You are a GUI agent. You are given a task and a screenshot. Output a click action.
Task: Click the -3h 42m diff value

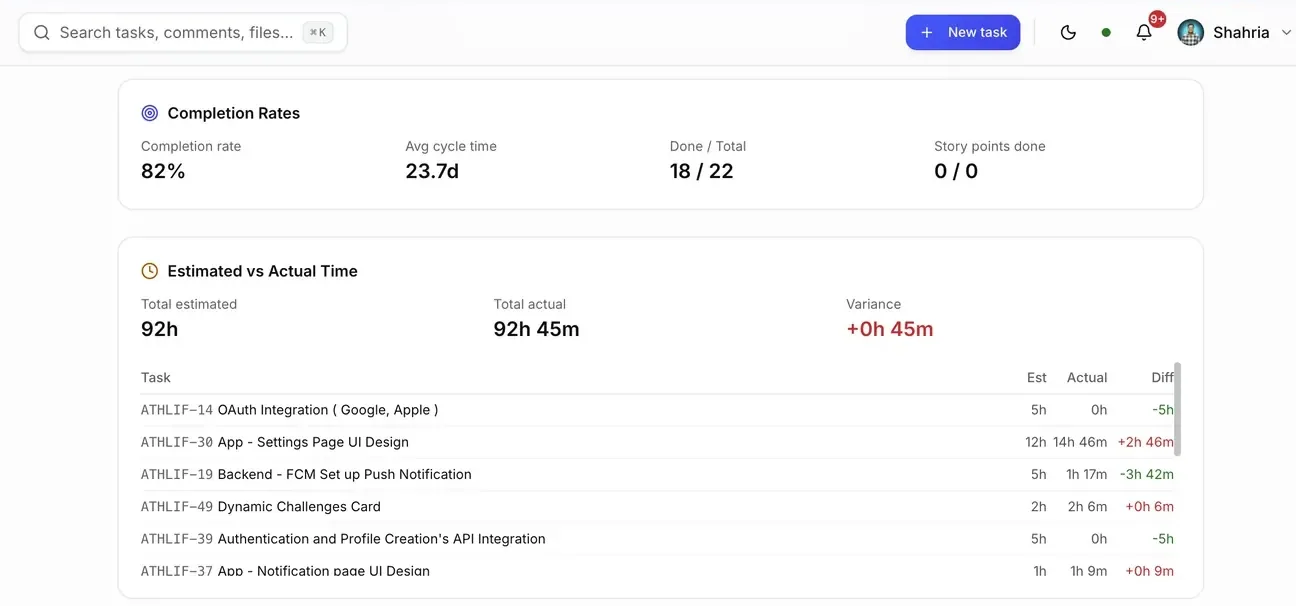1147,474
